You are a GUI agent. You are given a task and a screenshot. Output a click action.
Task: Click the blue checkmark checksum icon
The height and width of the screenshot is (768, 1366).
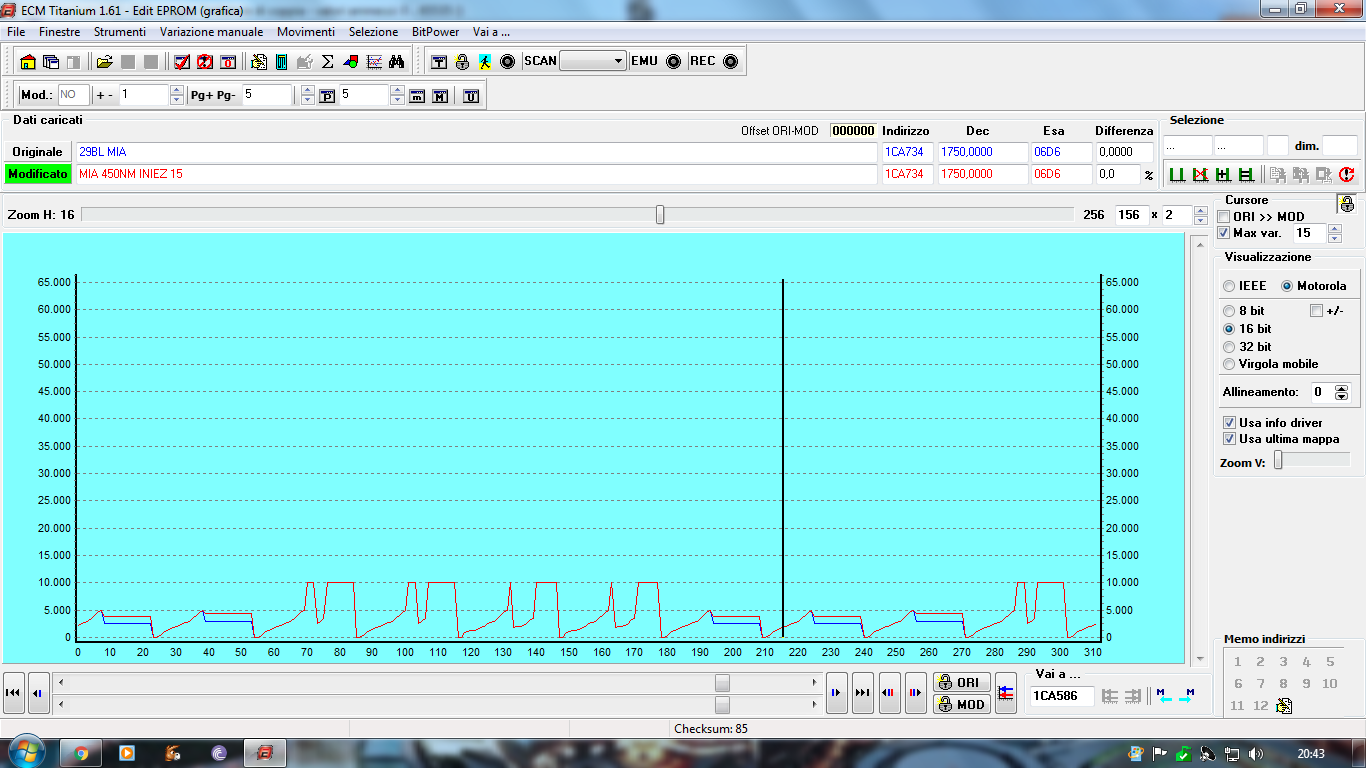(181, 61)
